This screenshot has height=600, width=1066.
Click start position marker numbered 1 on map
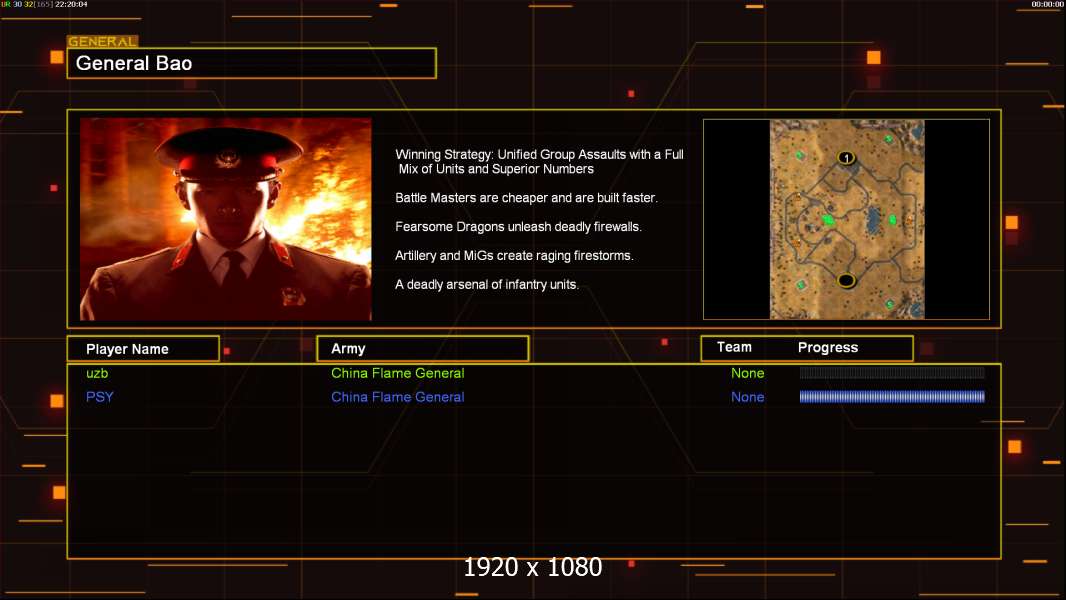846,158
